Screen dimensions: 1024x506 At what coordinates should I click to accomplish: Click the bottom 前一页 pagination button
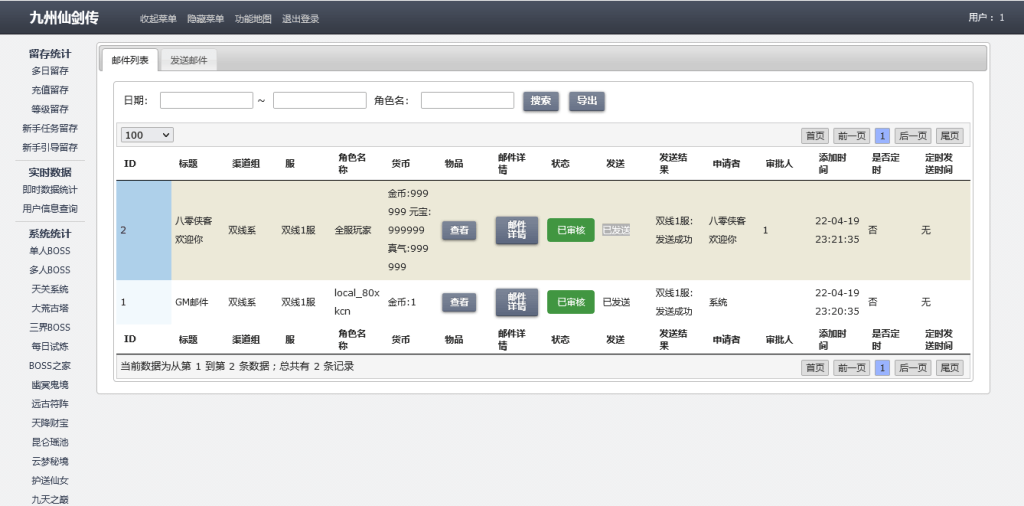coord(852,368)
